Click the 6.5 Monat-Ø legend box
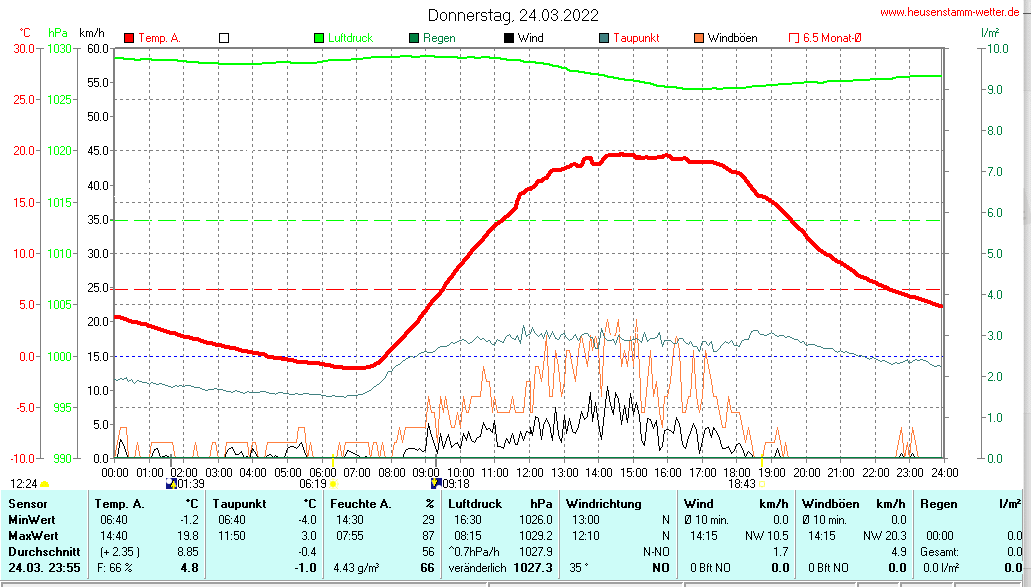Viewport: 1034px width, 587px height. click(794, 38)
